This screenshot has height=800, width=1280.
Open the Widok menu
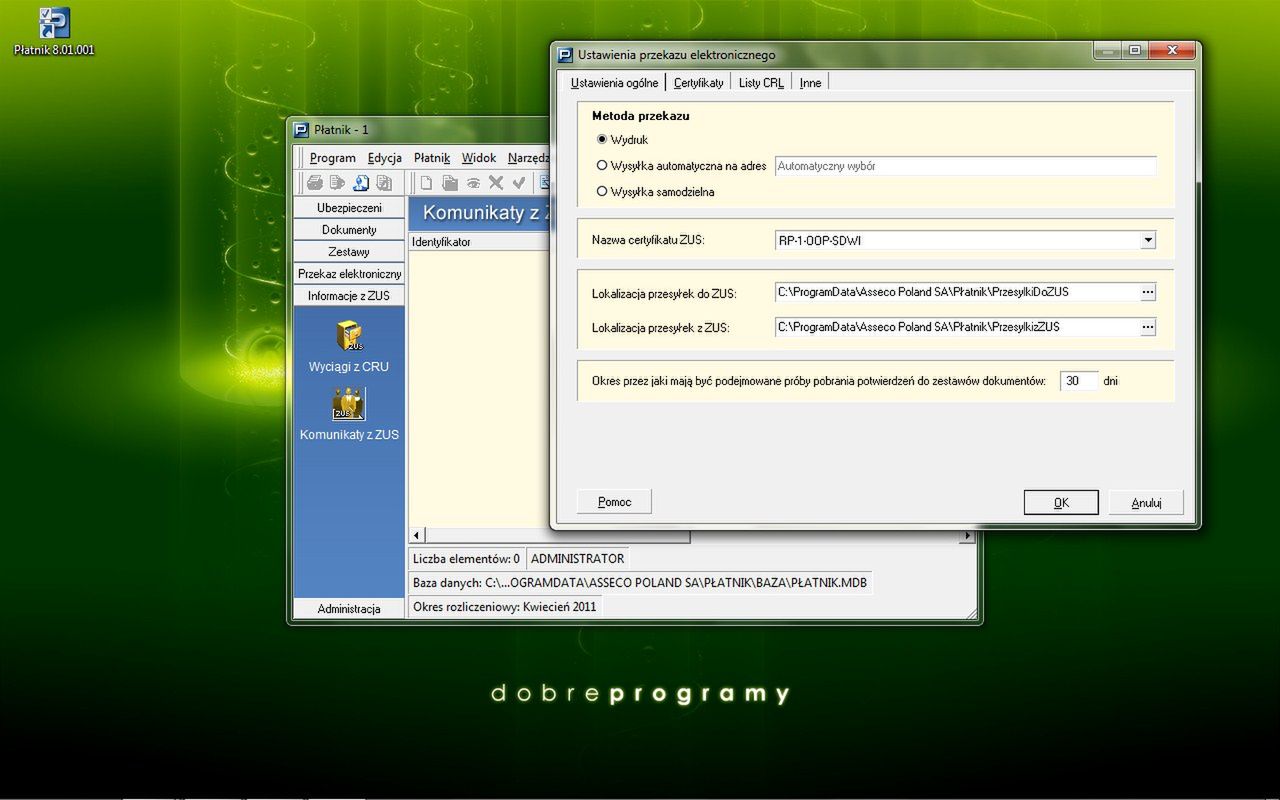pyautogui.click(x=479, y=158)
